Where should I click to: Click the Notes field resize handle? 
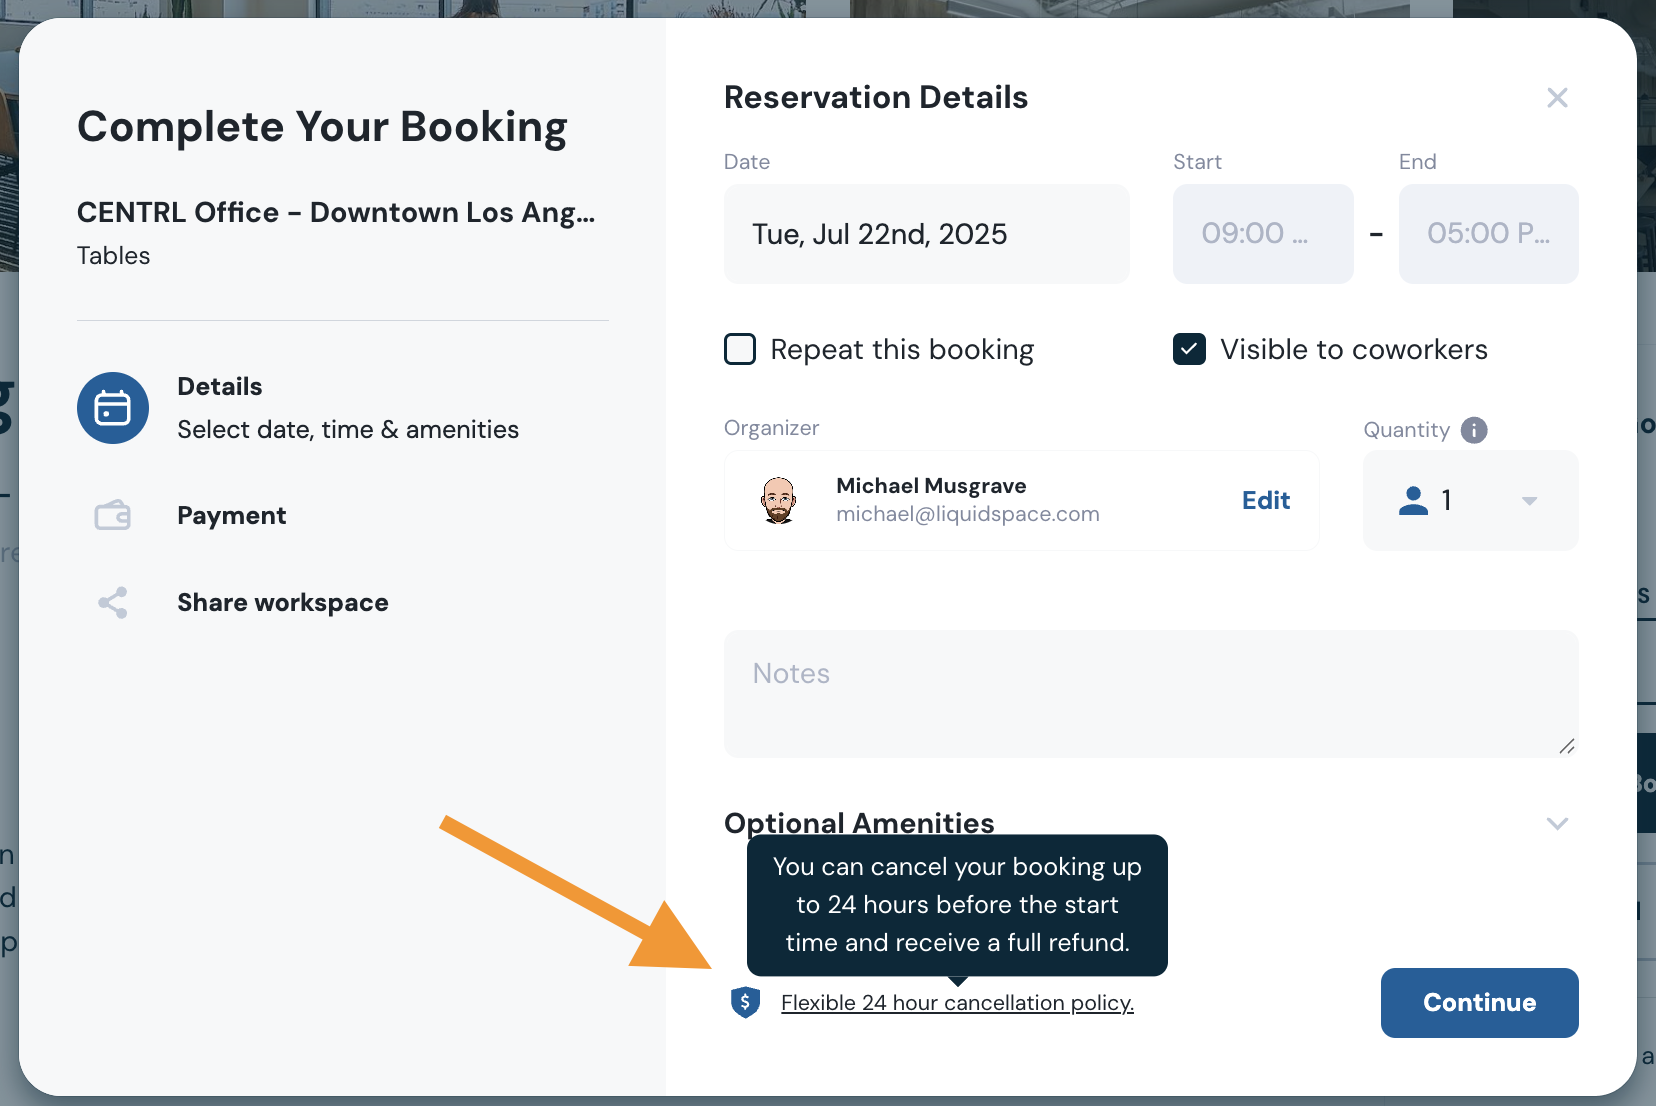pos(1566,746)
